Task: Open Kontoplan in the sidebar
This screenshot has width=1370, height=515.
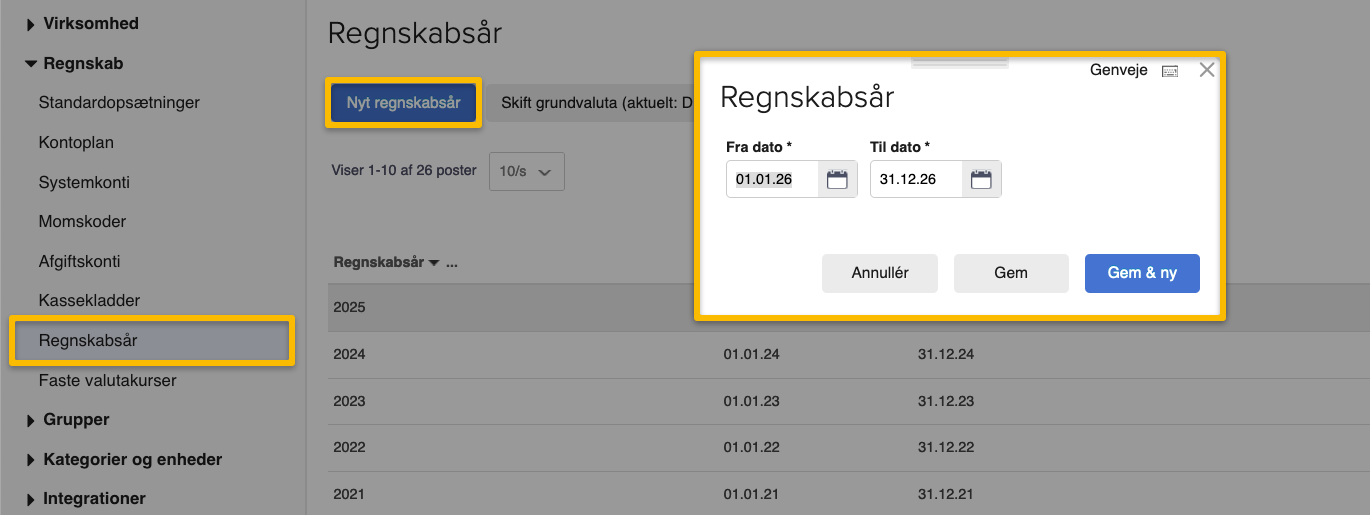Action: point(76,143)
